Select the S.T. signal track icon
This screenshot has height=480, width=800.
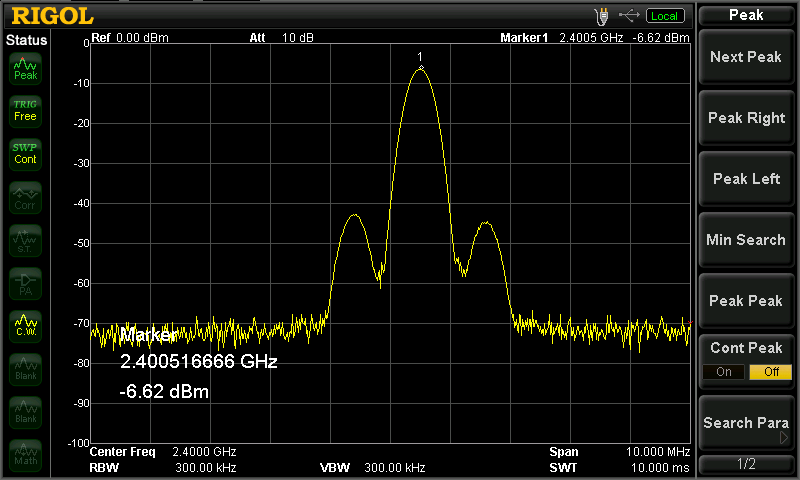point(26,240)
